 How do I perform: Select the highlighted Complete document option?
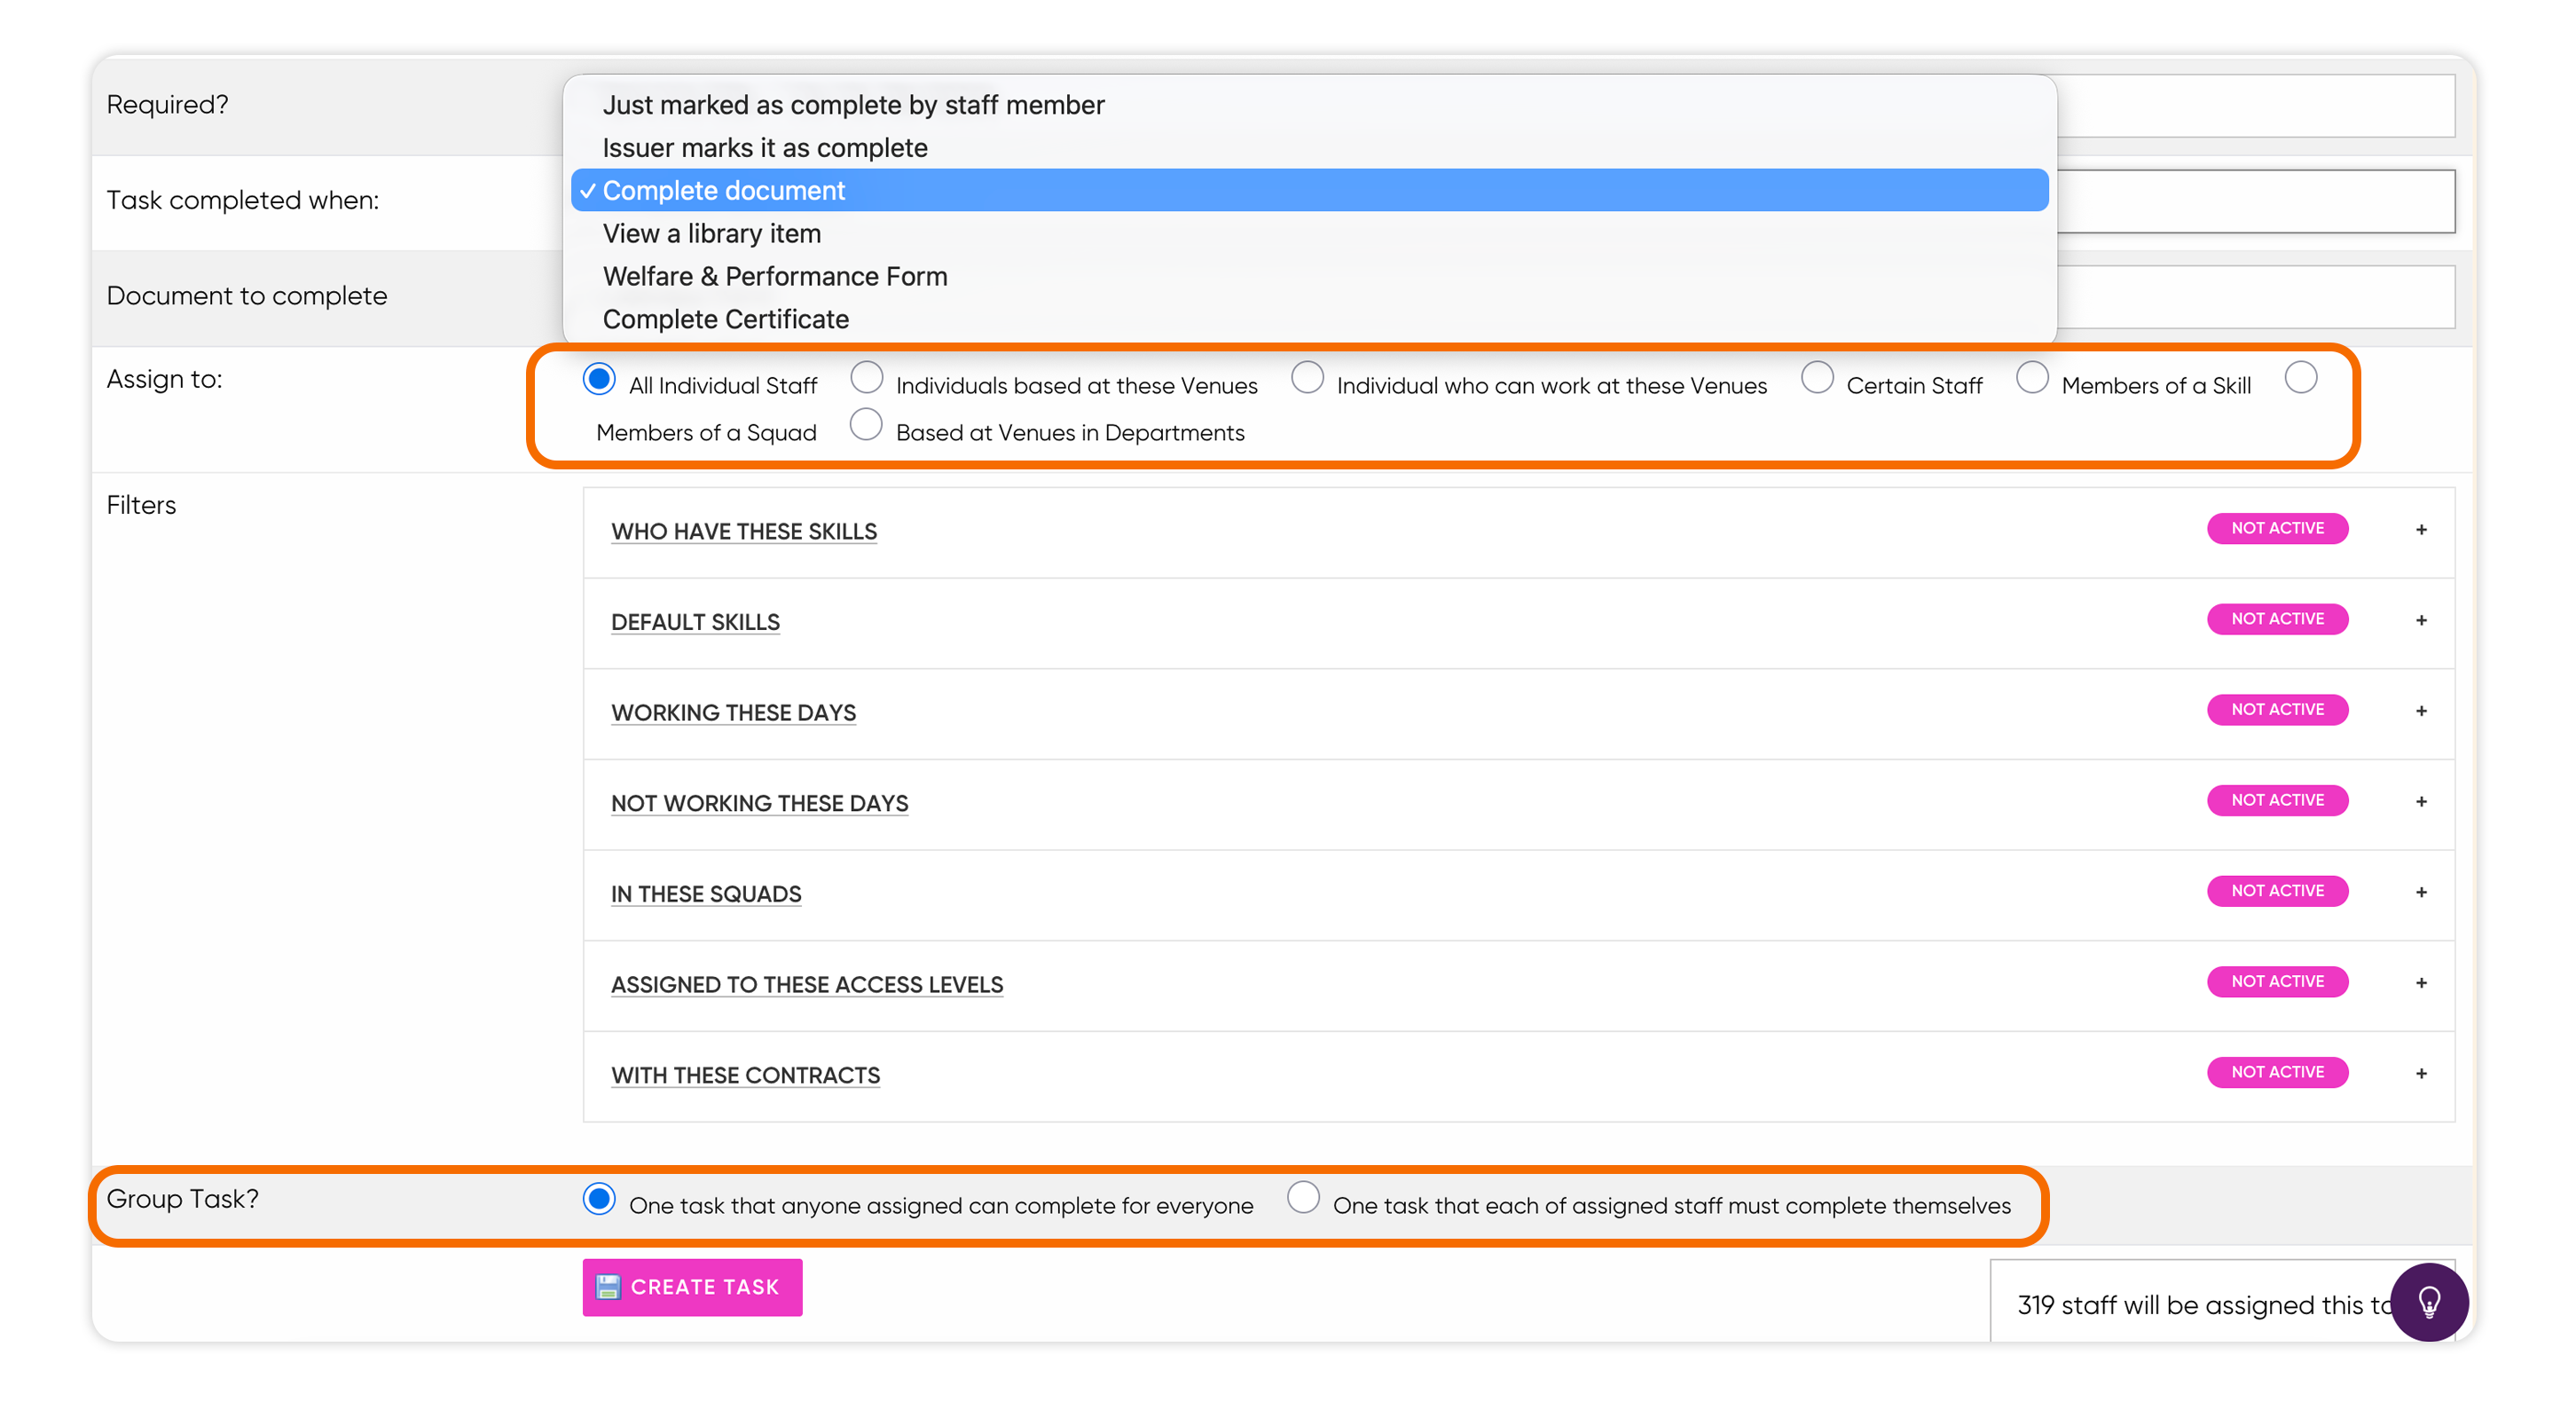pyautogui.click(x=1310, y=190)
